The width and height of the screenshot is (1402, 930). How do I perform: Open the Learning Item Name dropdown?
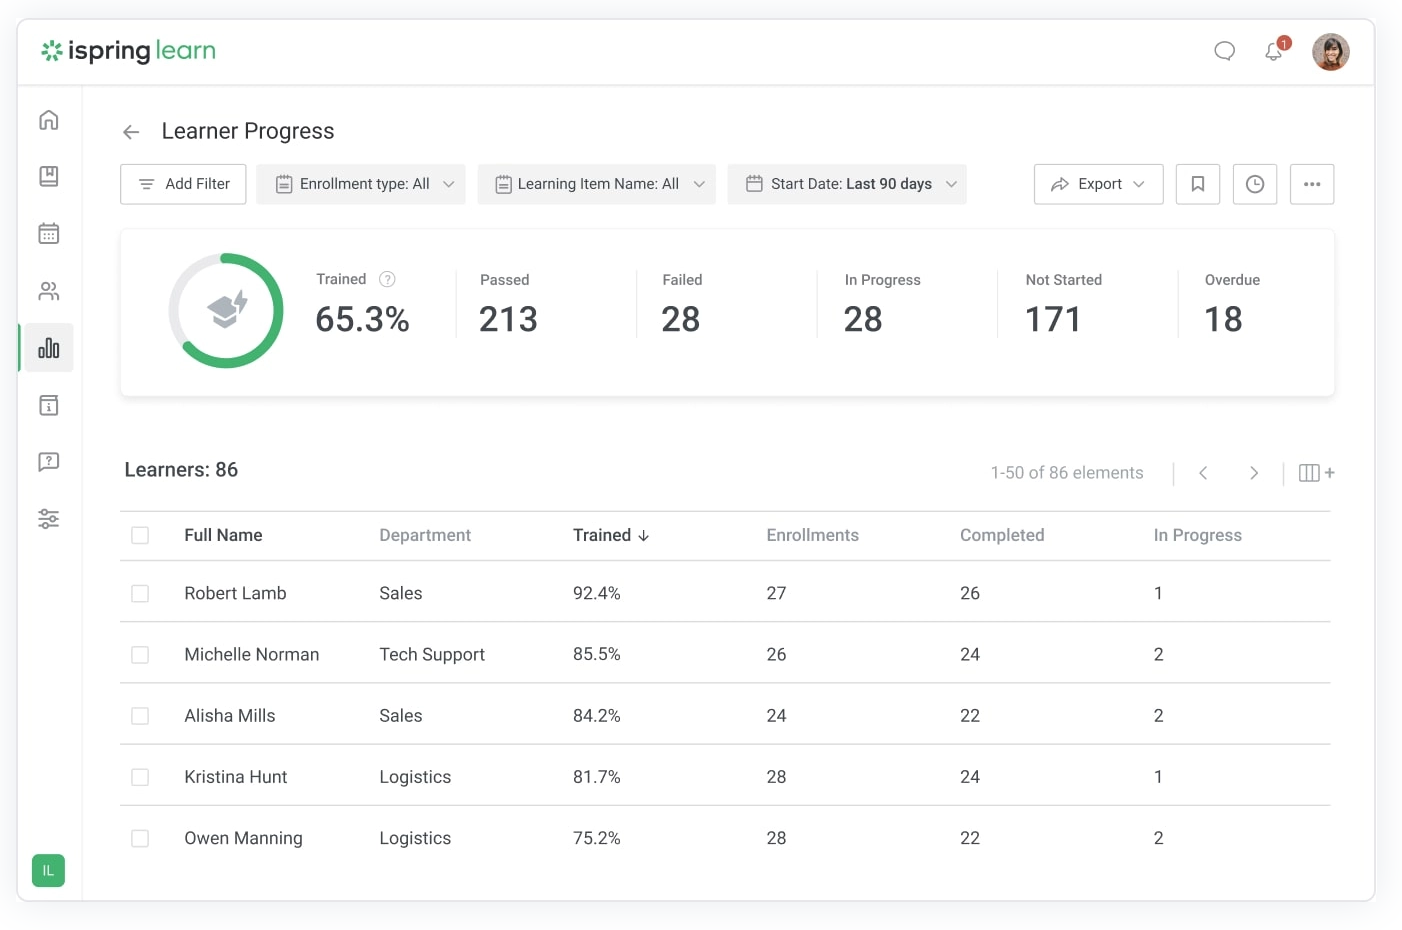[597, 184]
